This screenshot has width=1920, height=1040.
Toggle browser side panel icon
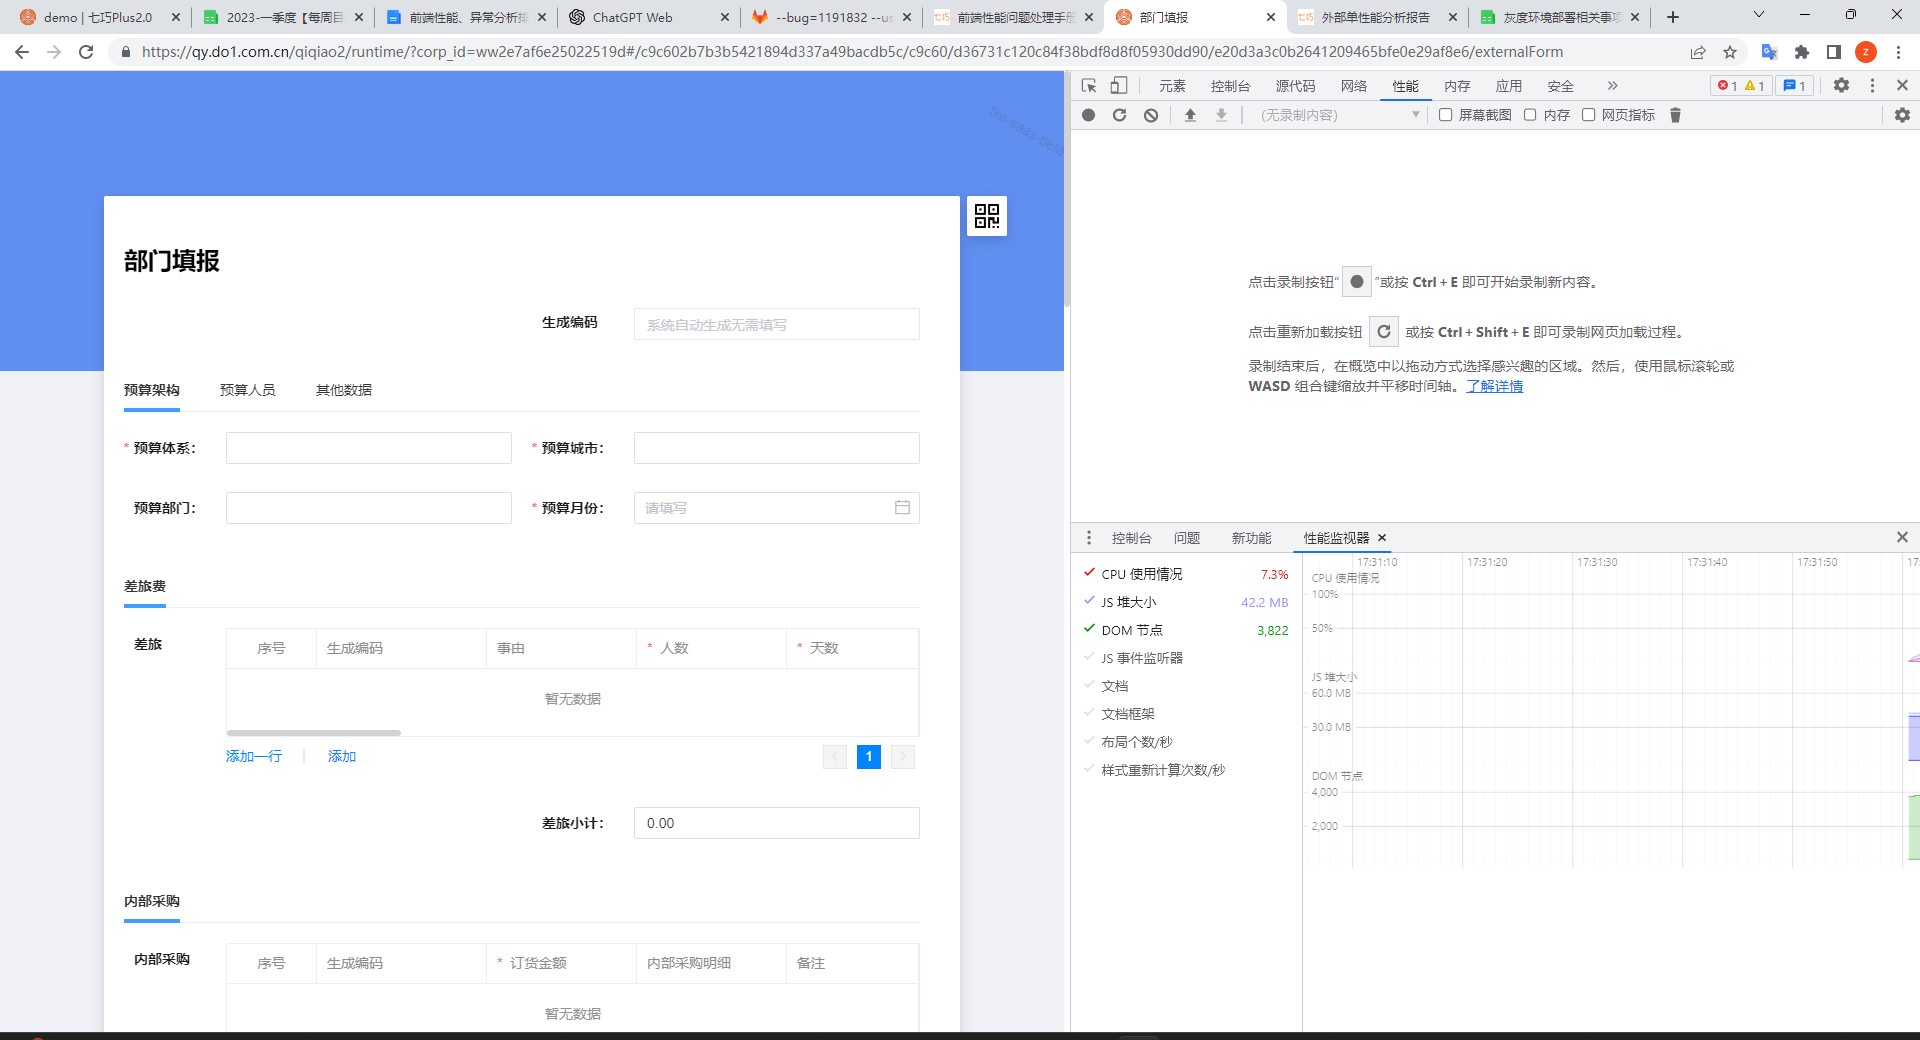click(1834, 52)
